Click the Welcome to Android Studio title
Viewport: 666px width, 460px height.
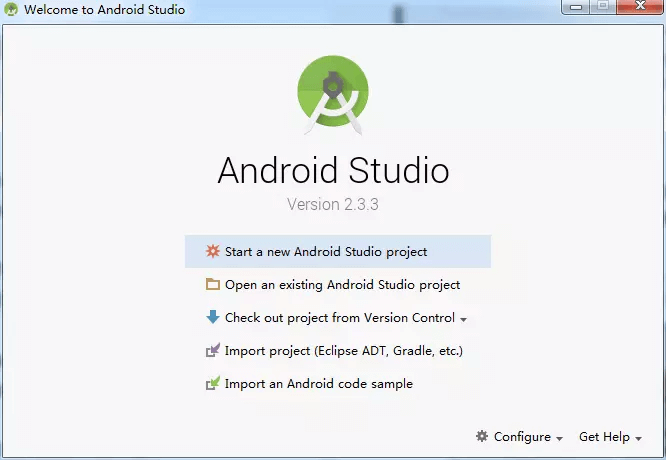pyautogui.click(x=104, y=9)
